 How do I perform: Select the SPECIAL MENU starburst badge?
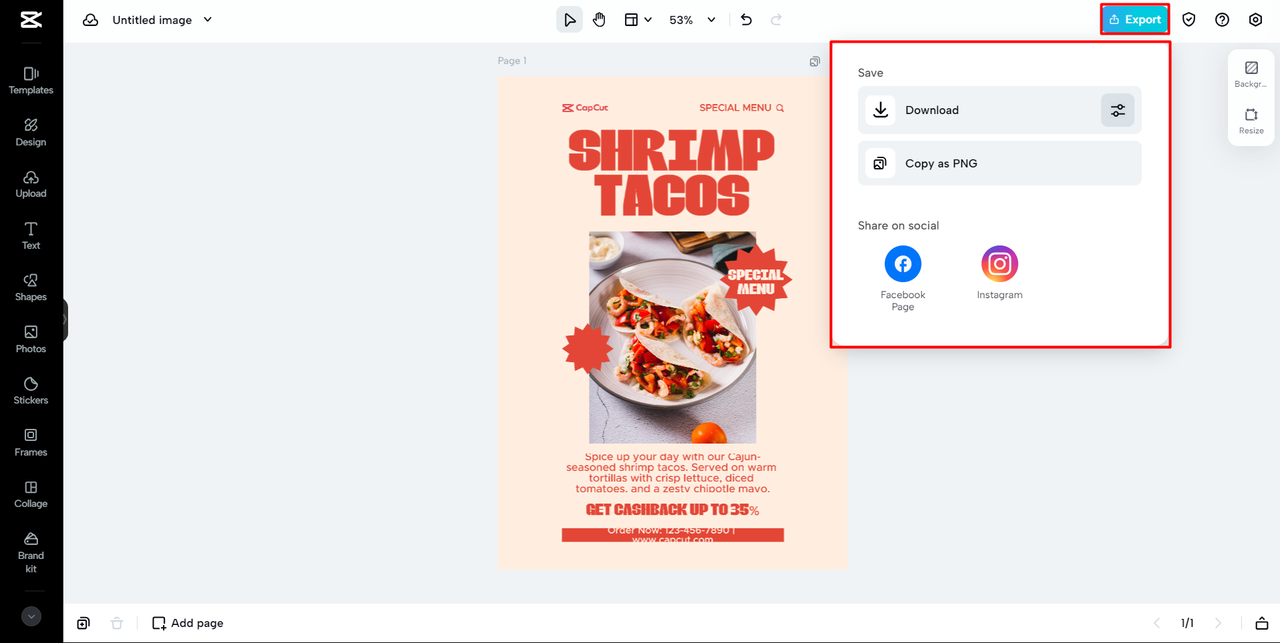pos(756,280)
